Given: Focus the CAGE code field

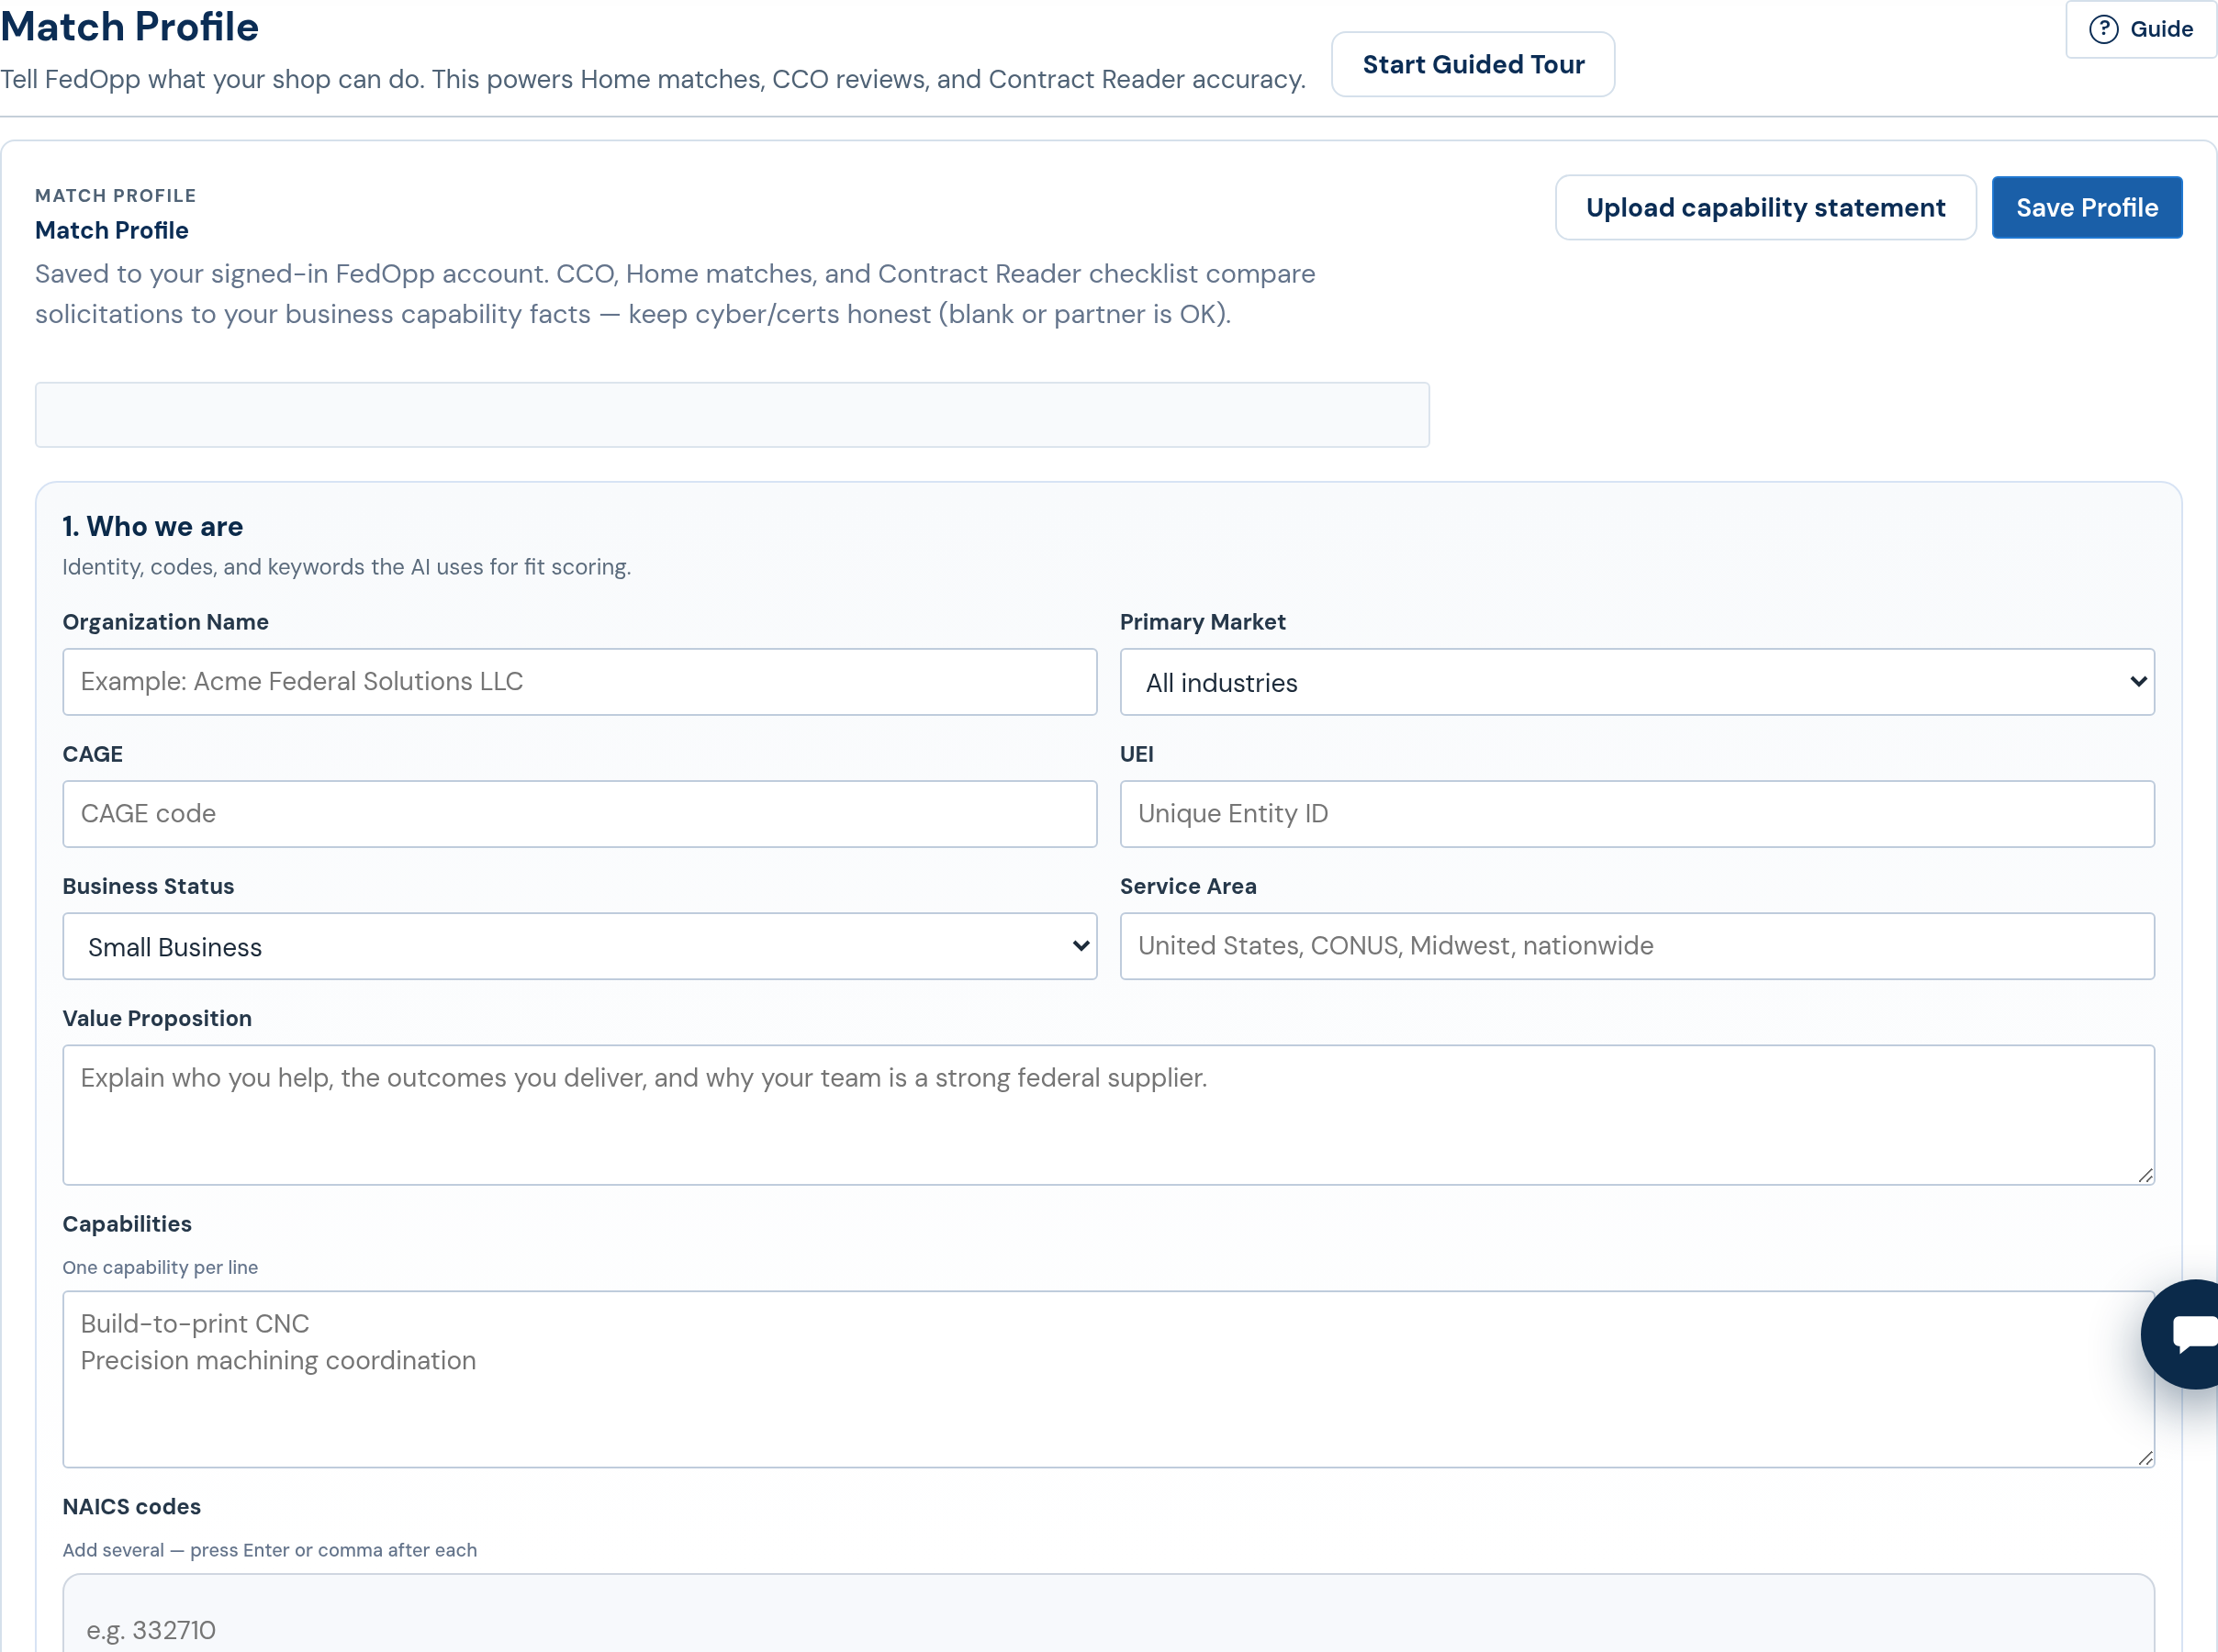Looking at the screenshot, I should coord(579,814).
